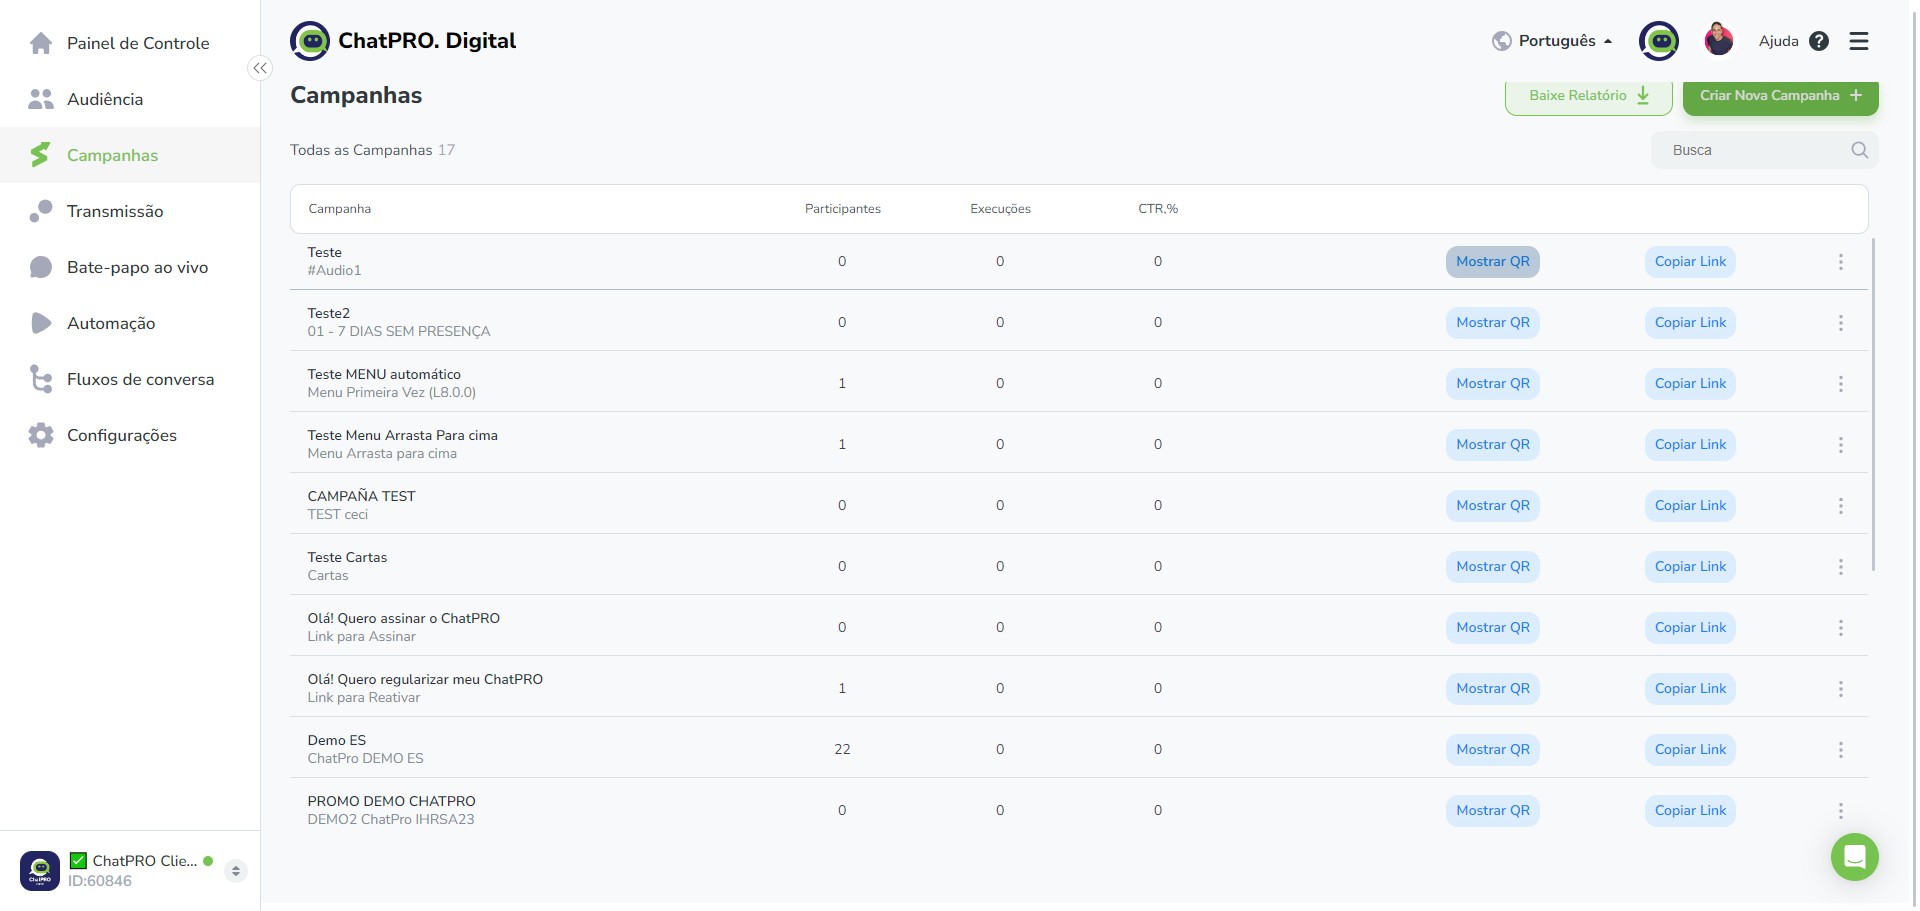Viewport: 1920px width, 911px height.
Task: Go to Transmissão menu item
Action: click(130, 211)
